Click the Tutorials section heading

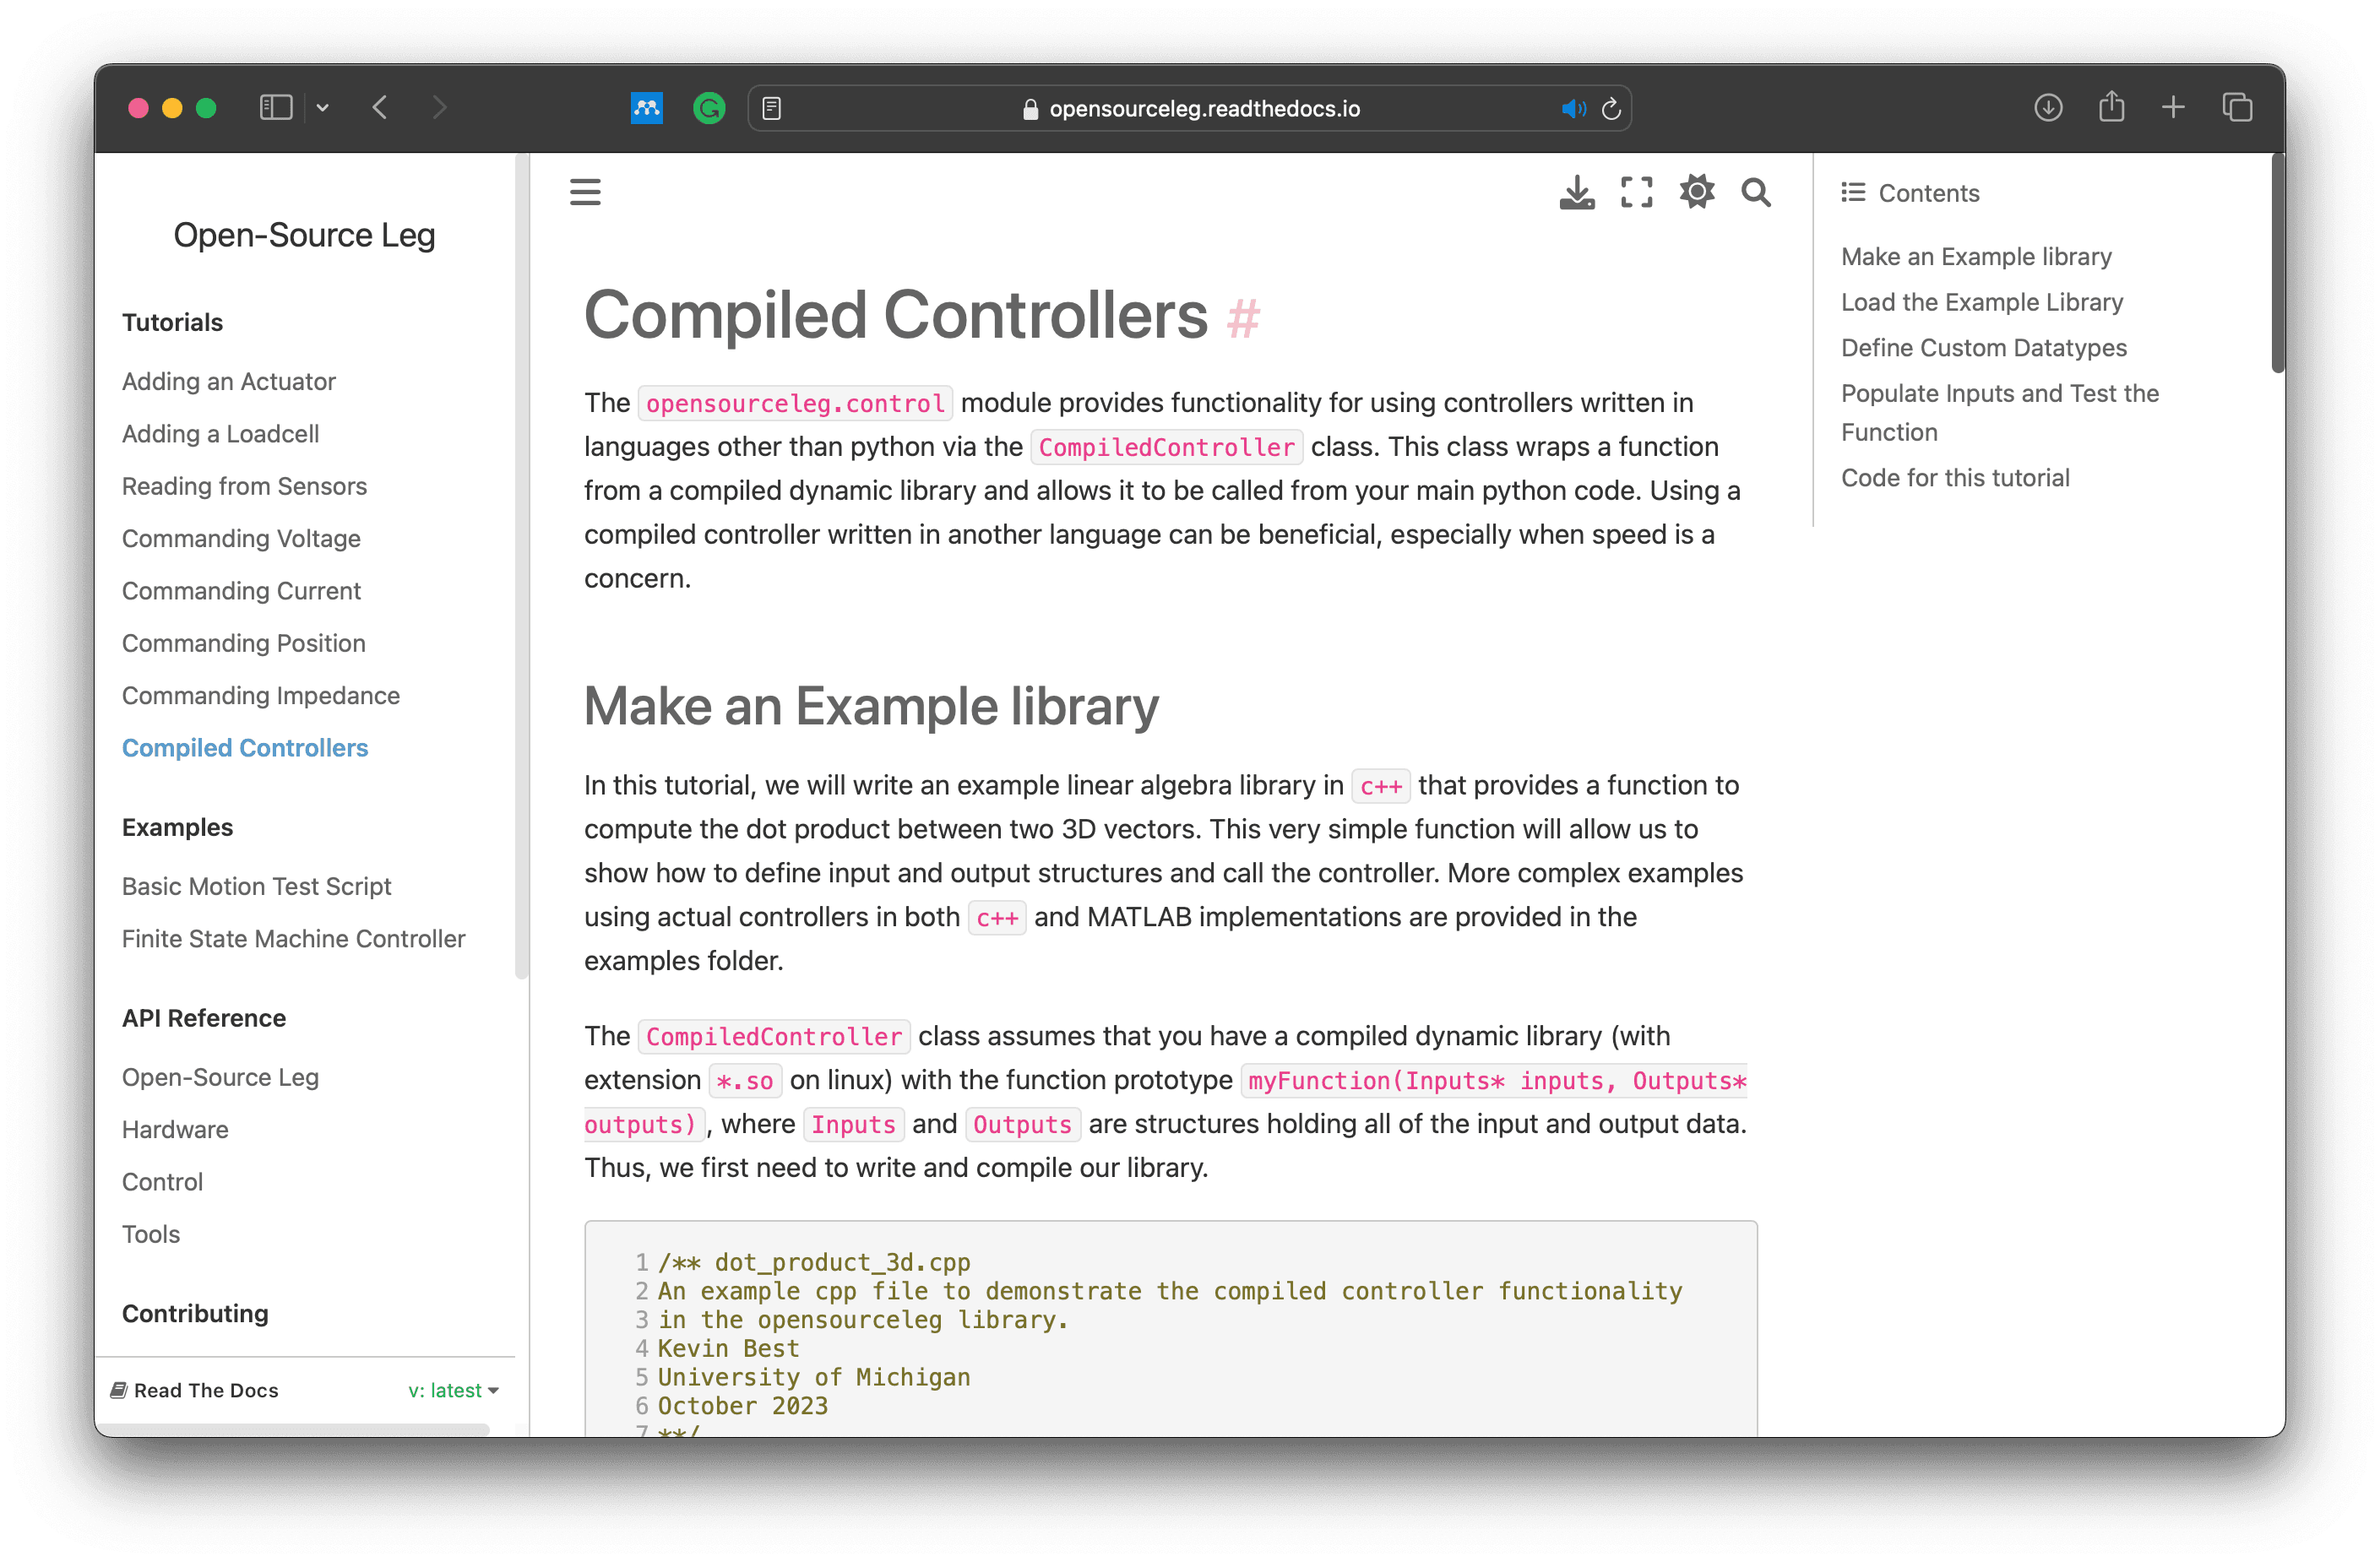(x=172, y=322)
